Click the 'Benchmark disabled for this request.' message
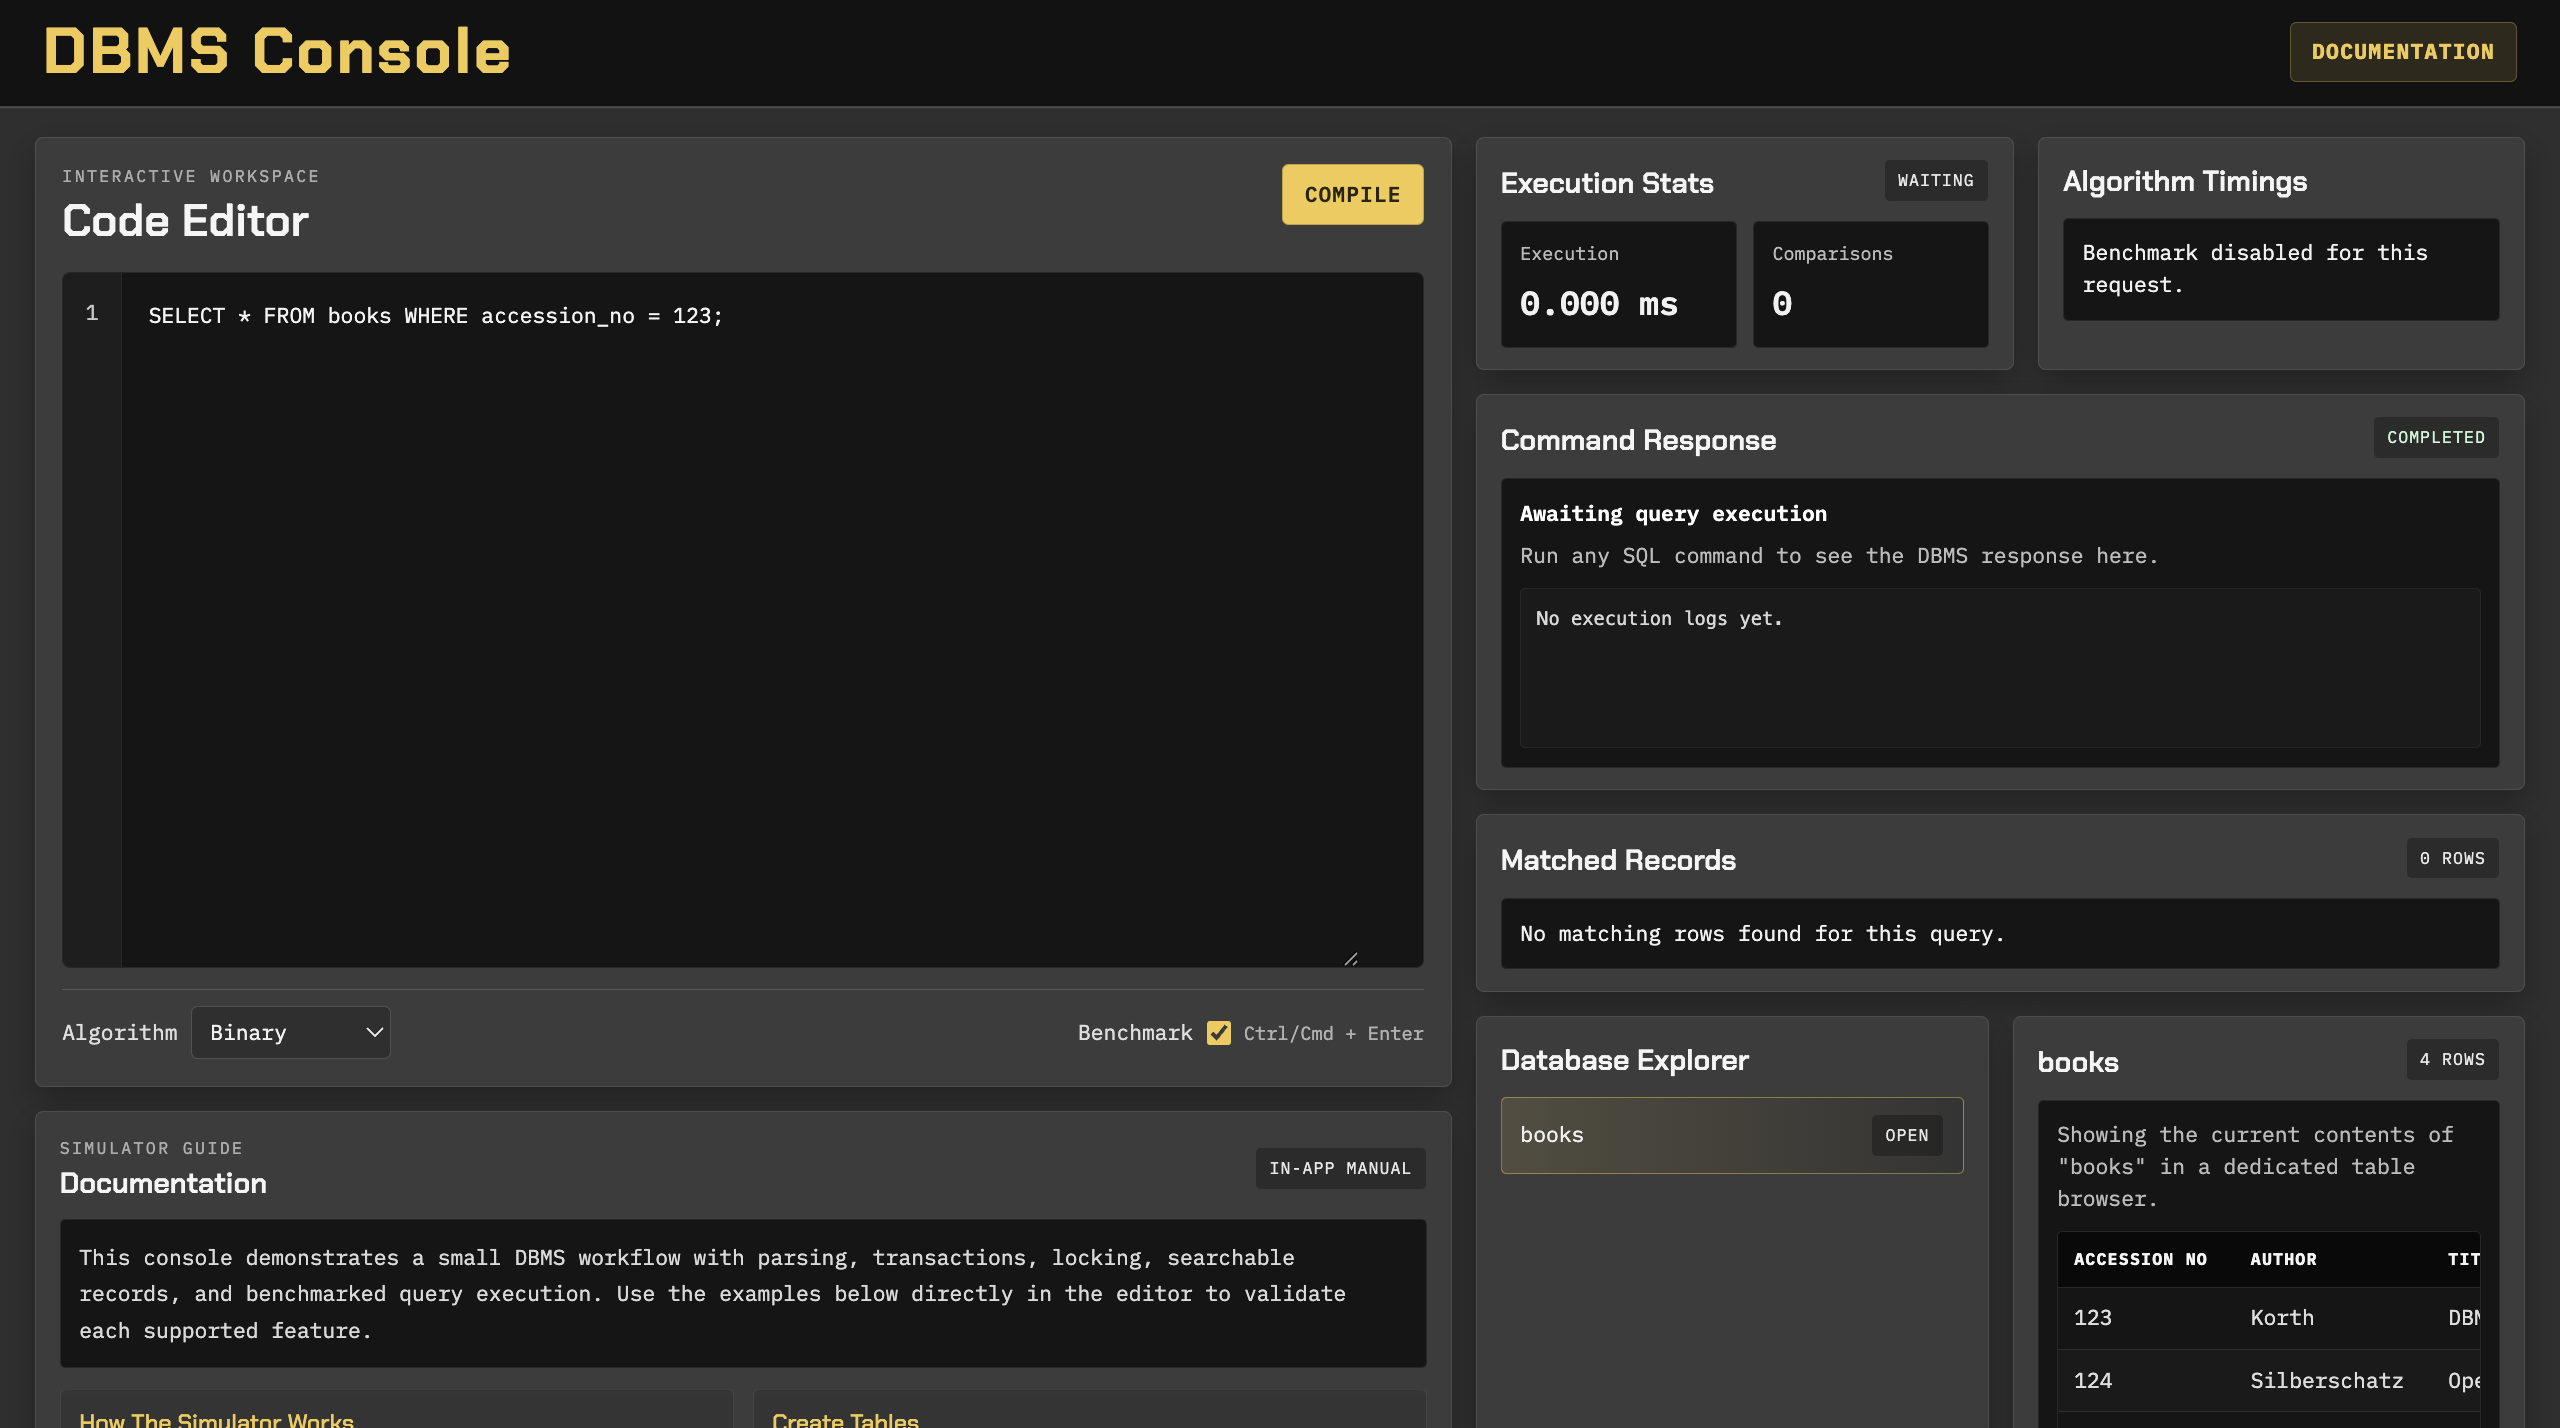2560x1428 pixels. click(2280, 269)
